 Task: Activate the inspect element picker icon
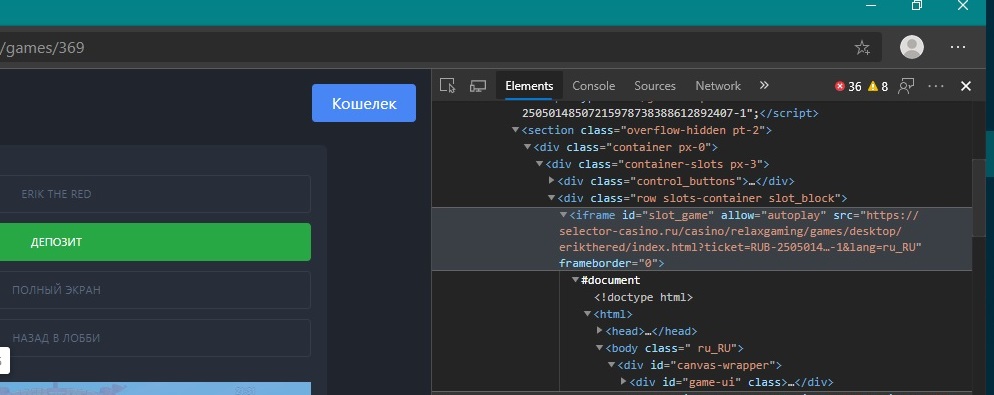(448, 86)
